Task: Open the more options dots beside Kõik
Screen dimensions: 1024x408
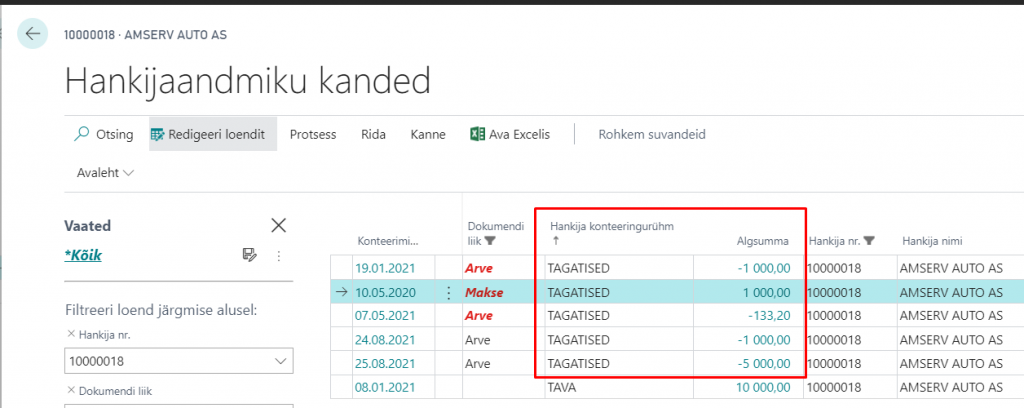Action: pyautogui.click(x=278, y=256)
